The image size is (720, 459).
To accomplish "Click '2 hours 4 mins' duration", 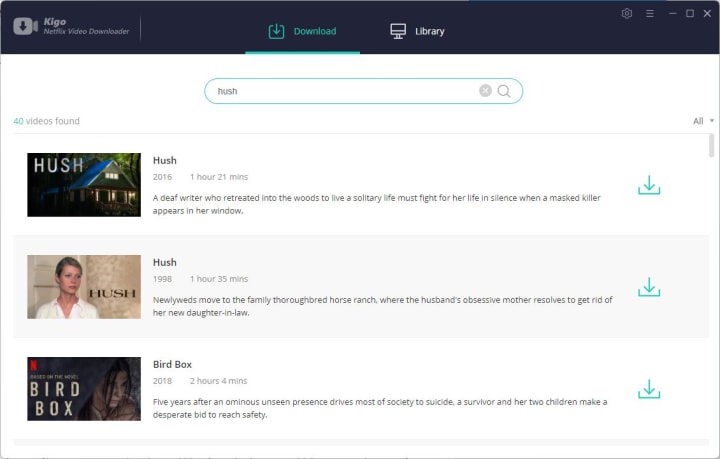I will [x=219, y=381].
